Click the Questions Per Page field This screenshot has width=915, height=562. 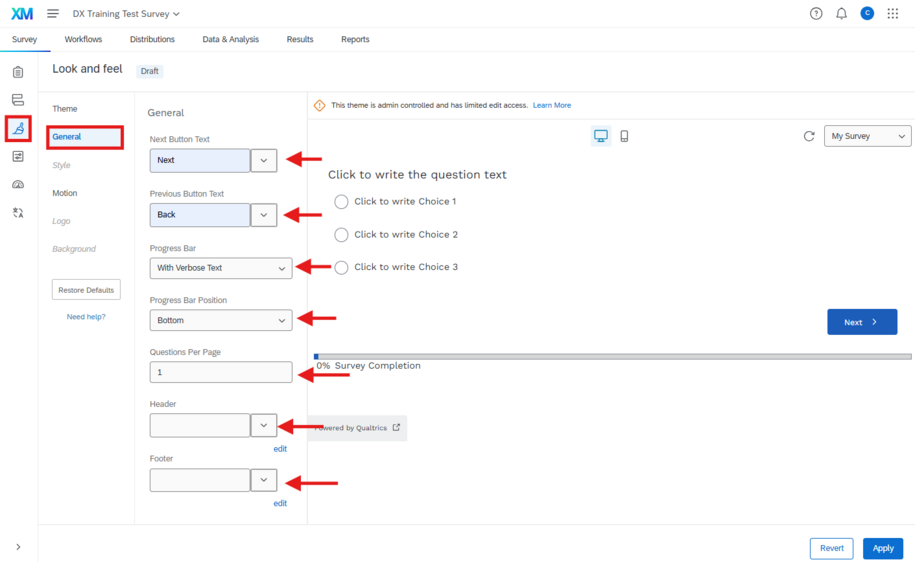221,372
